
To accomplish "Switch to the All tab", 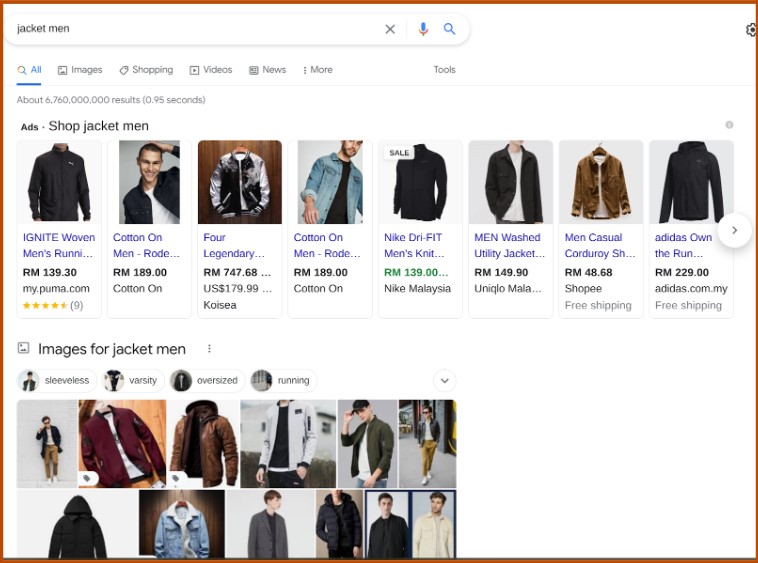I will (x=29, y=70).
